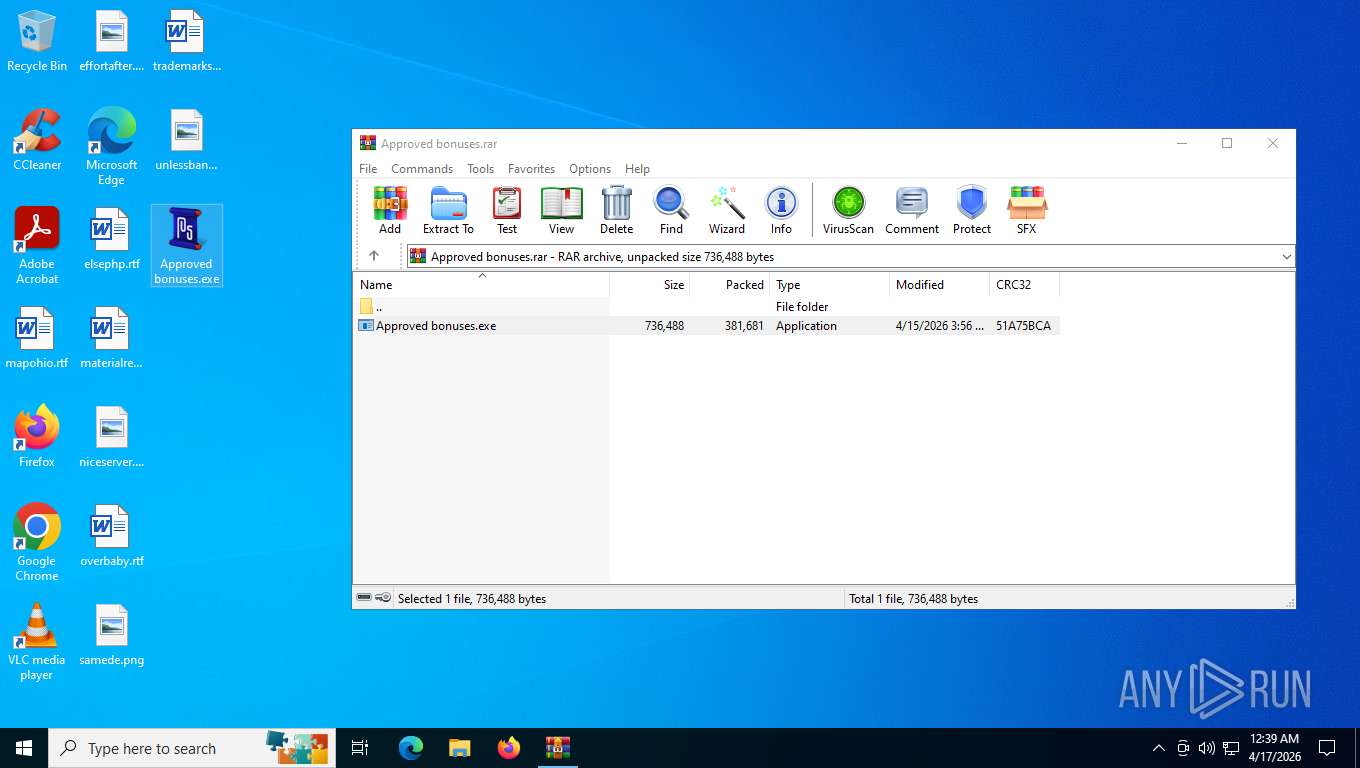Expand the archive path dropdown
This screenshot has width=1360, height=768.
[x=1286, y=256]
